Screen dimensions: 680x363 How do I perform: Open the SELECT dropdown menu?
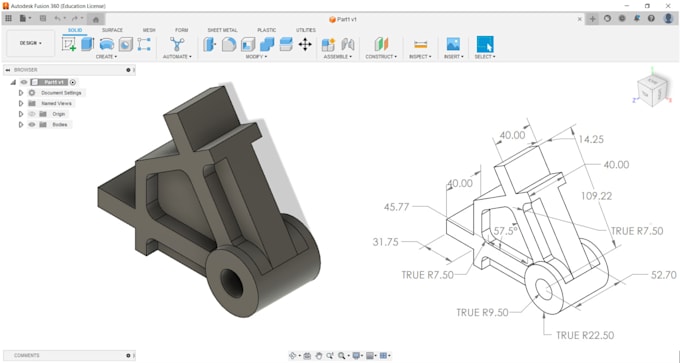[485, 57]
